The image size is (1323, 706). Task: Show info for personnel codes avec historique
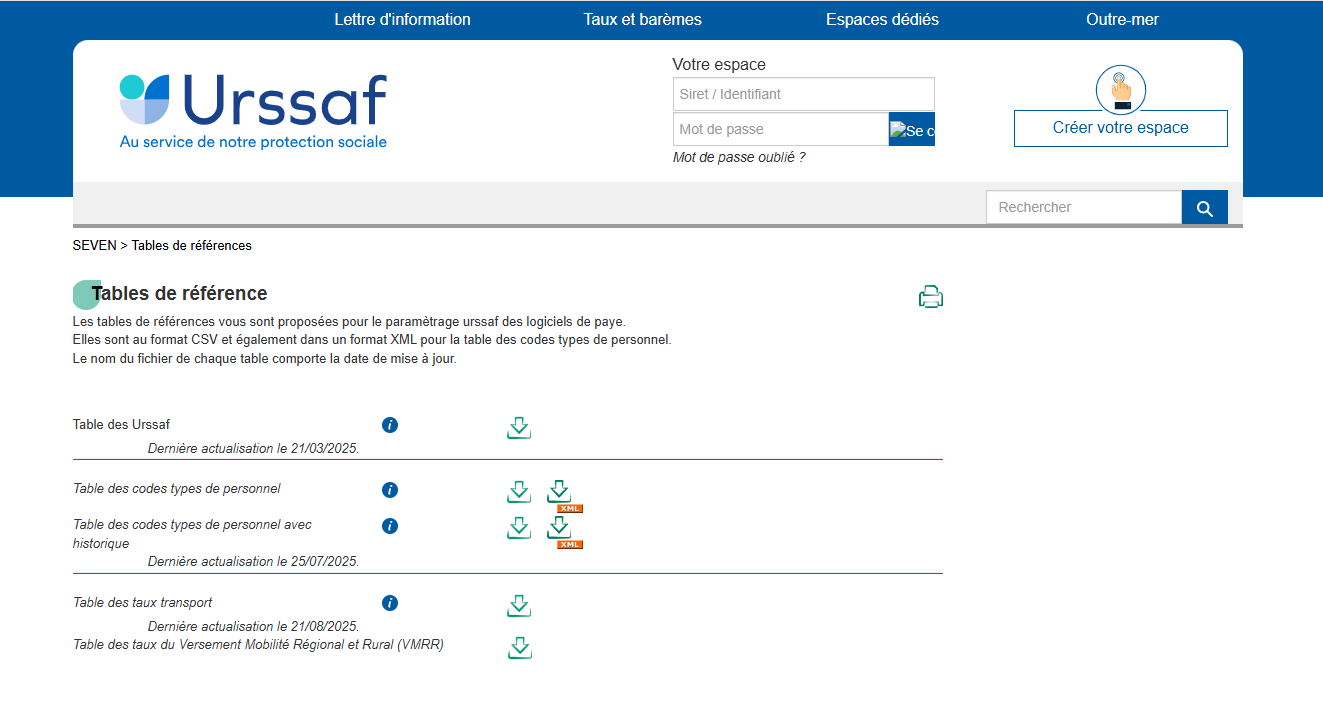tap(390, 526)
